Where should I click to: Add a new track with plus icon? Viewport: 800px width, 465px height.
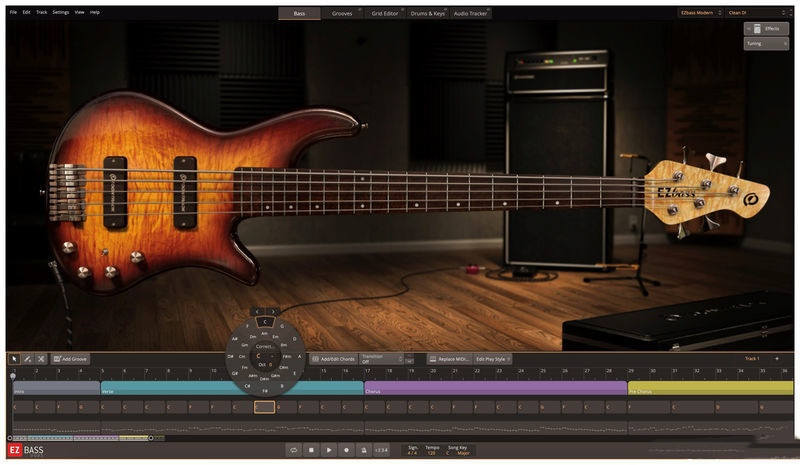[x=777, y=359]
